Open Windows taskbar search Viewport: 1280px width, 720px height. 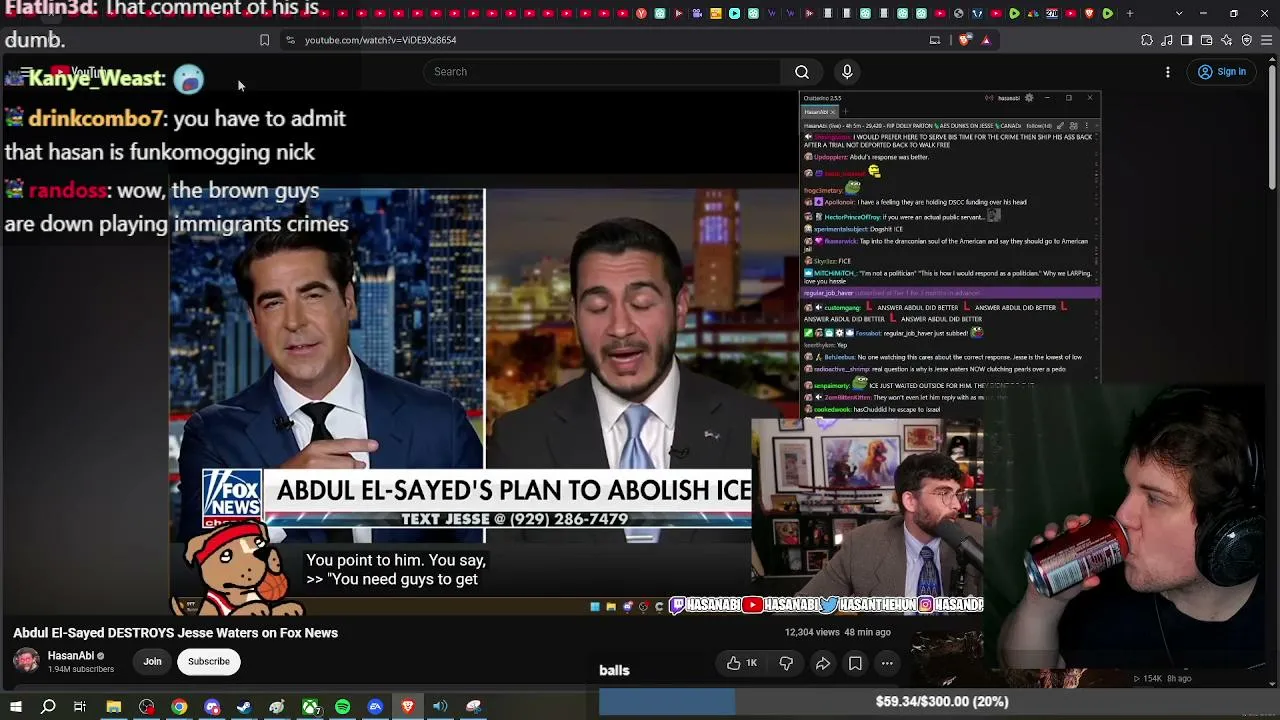click(x=48, y=707)
